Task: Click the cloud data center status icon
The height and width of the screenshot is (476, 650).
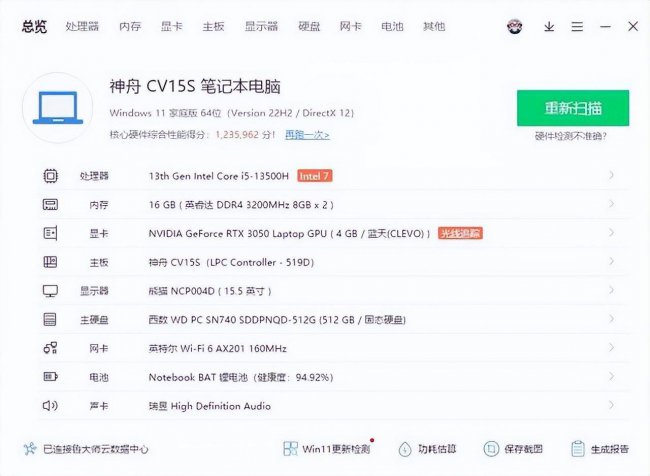Action: (30, 449)
